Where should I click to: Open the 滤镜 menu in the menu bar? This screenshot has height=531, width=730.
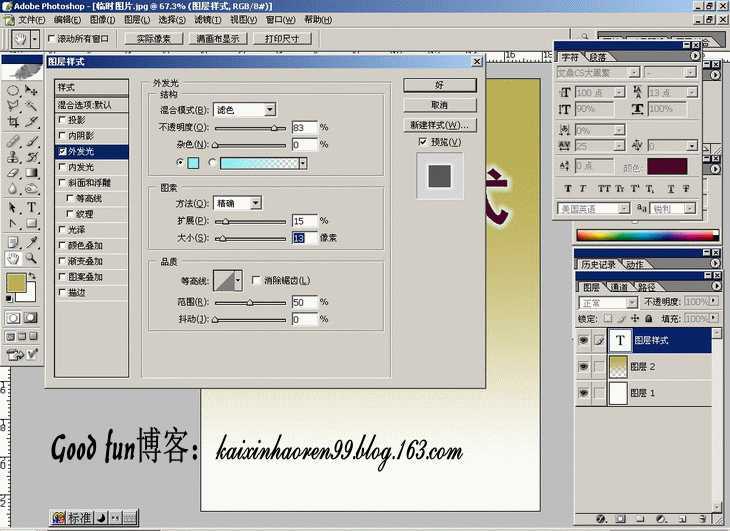point(208,19)
